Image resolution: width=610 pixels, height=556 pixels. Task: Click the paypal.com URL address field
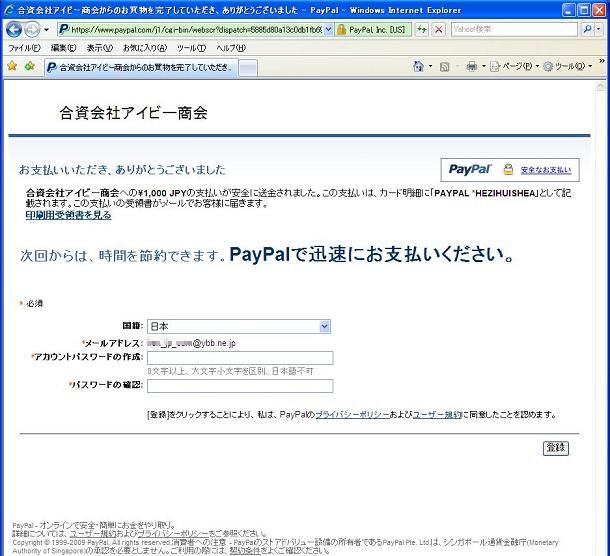[x=196, y=30]
